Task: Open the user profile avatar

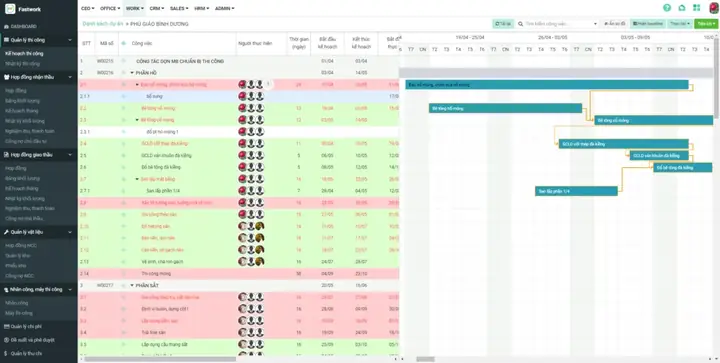Action: tap(714, 8)
